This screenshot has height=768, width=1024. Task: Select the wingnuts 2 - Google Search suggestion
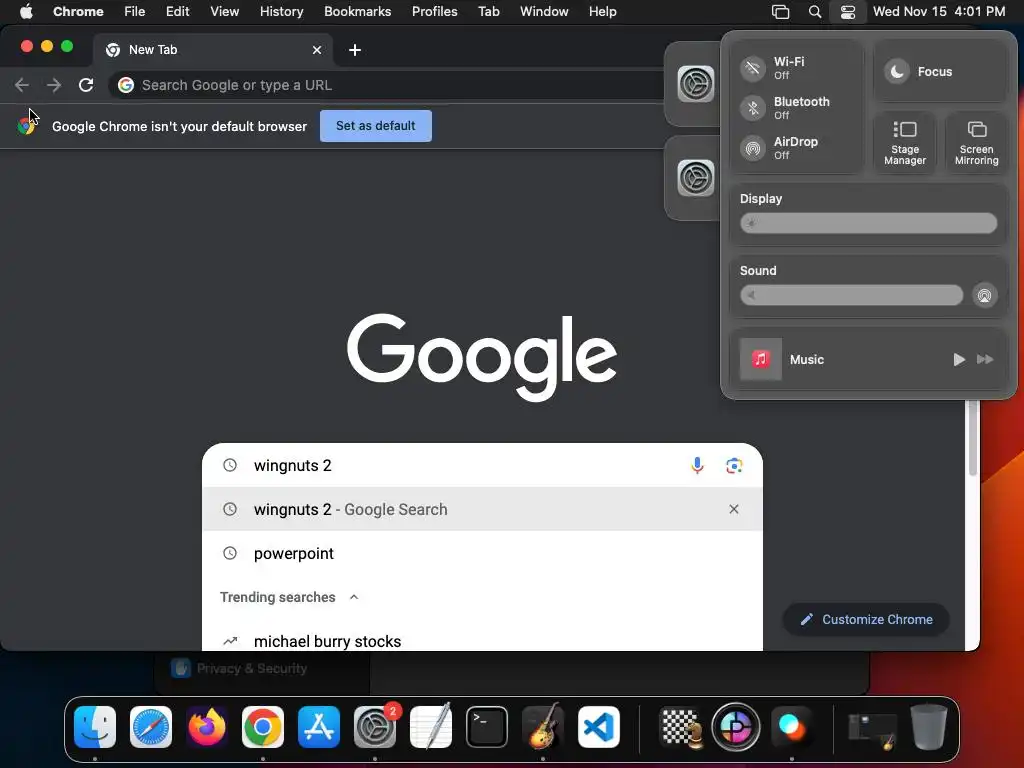[x=482, y=509]
